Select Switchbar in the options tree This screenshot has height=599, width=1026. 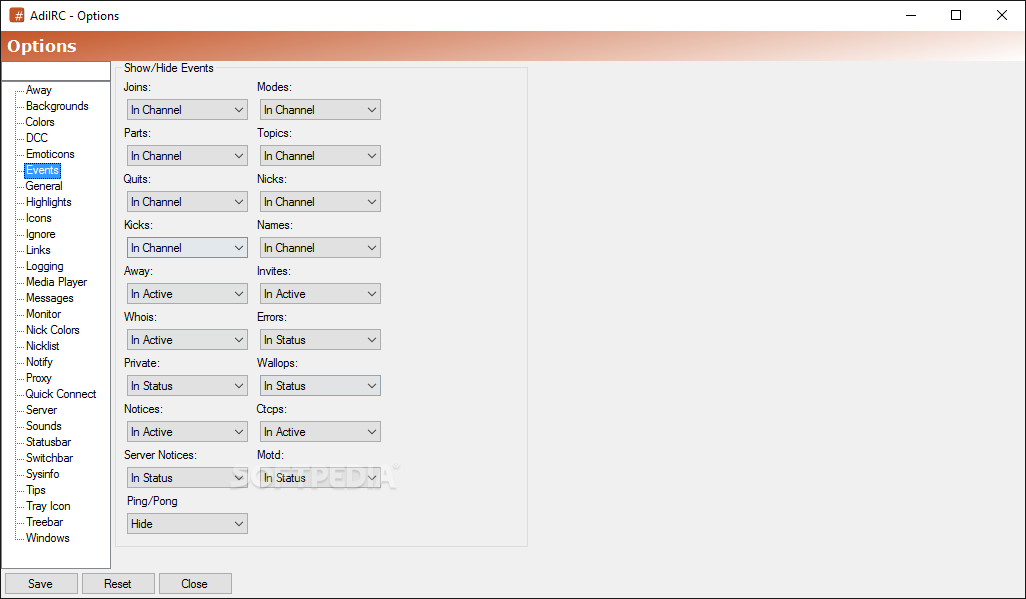[x=50, y=458]
